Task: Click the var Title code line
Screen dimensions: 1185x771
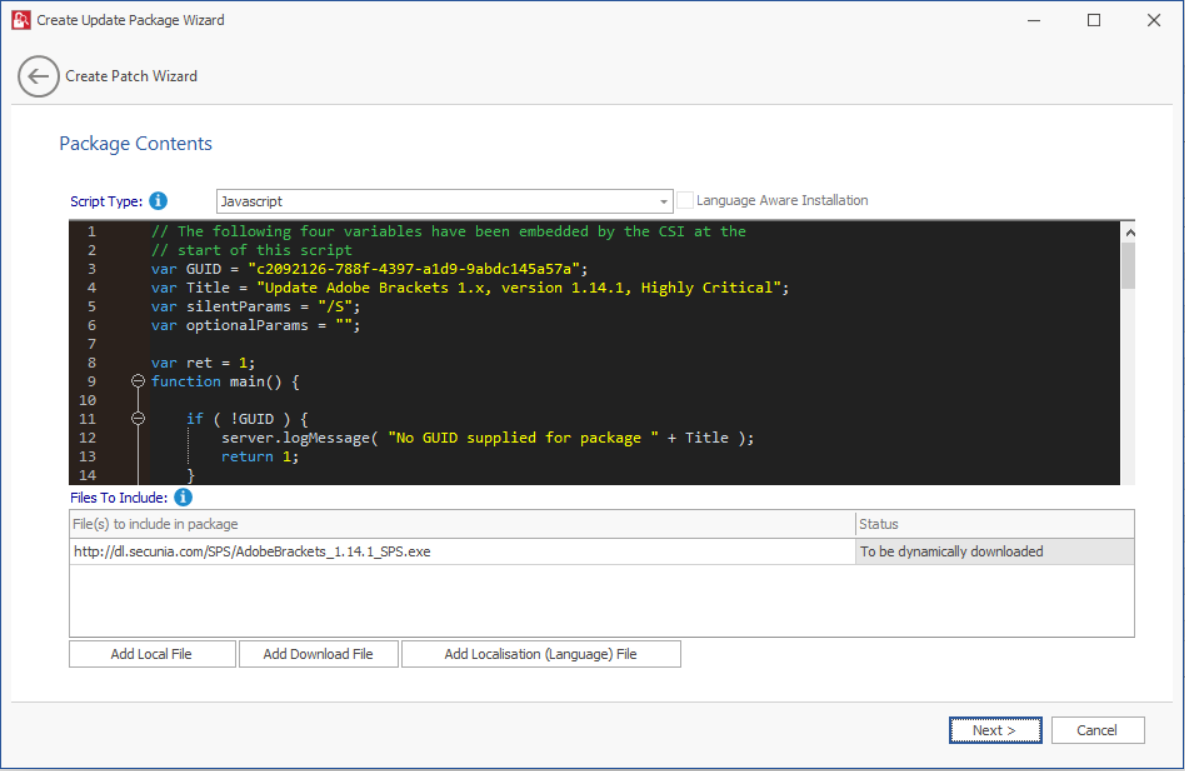Action: 469,288
